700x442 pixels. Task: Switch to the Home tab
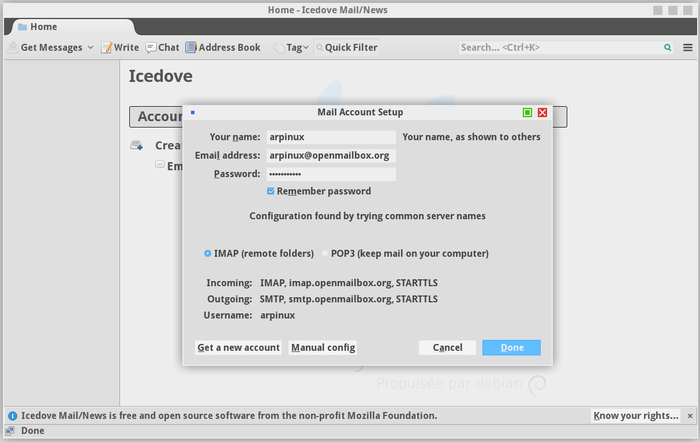[71, 27]
